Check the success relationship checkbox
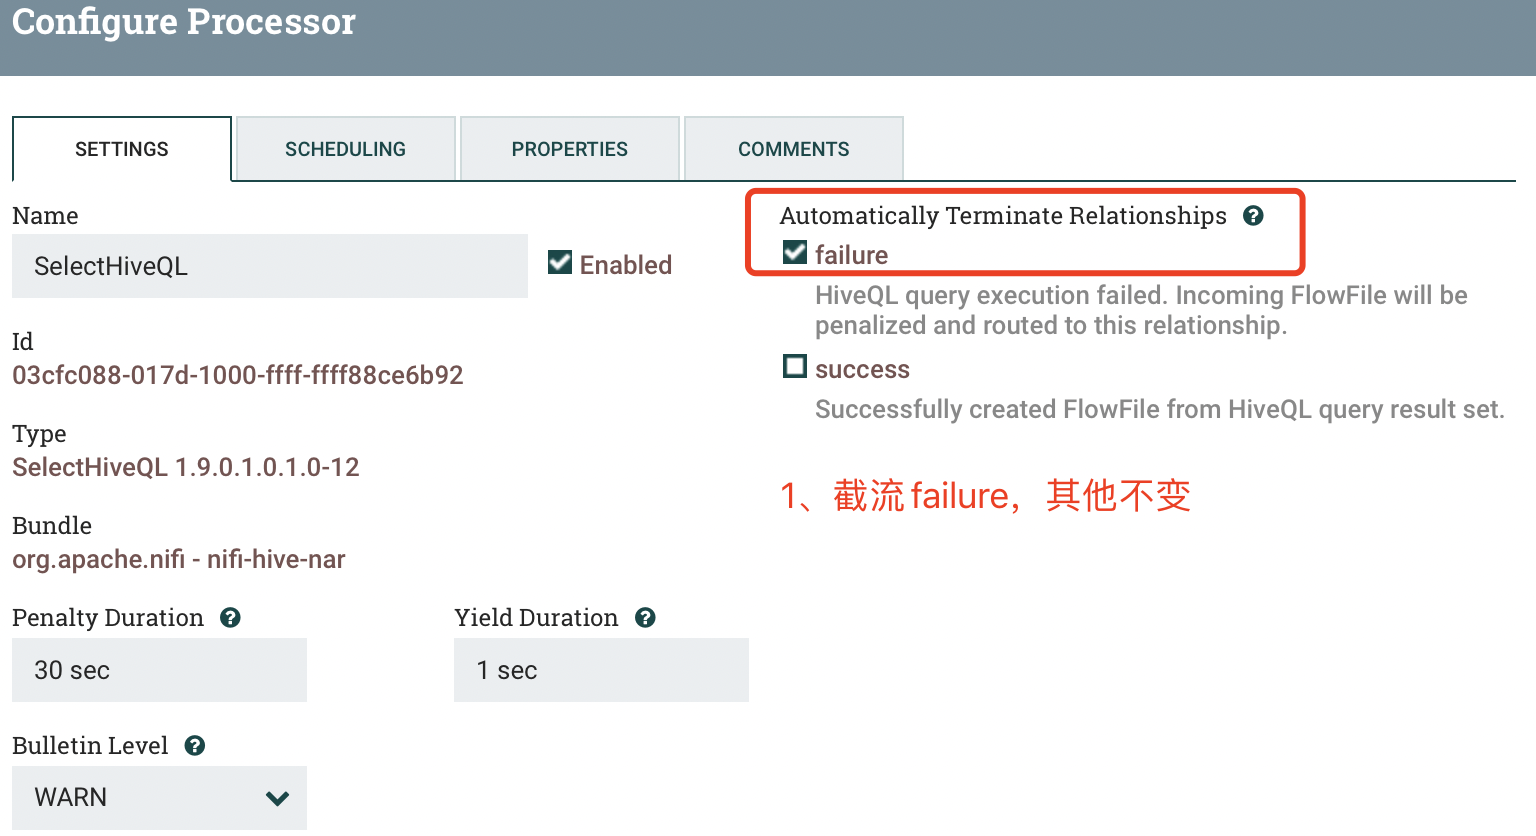1536x836 pixels. pyautogui.click(x=795, y=367)
